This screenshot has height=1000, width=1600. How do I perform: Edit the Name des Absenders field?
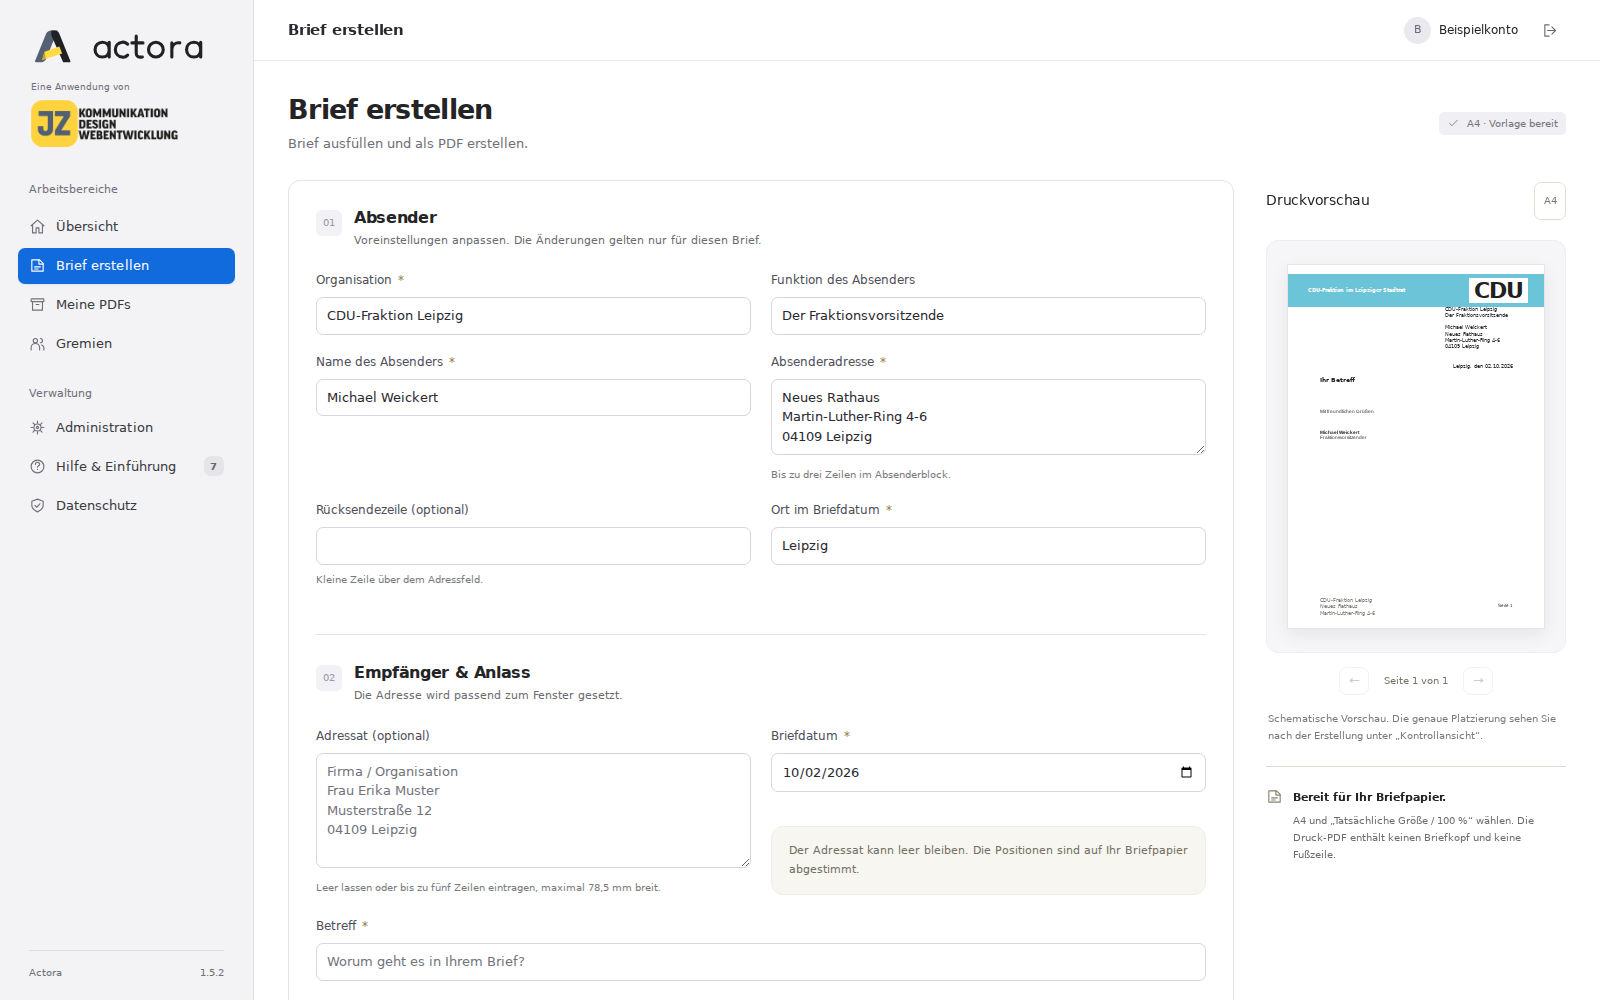click(533, 398)
